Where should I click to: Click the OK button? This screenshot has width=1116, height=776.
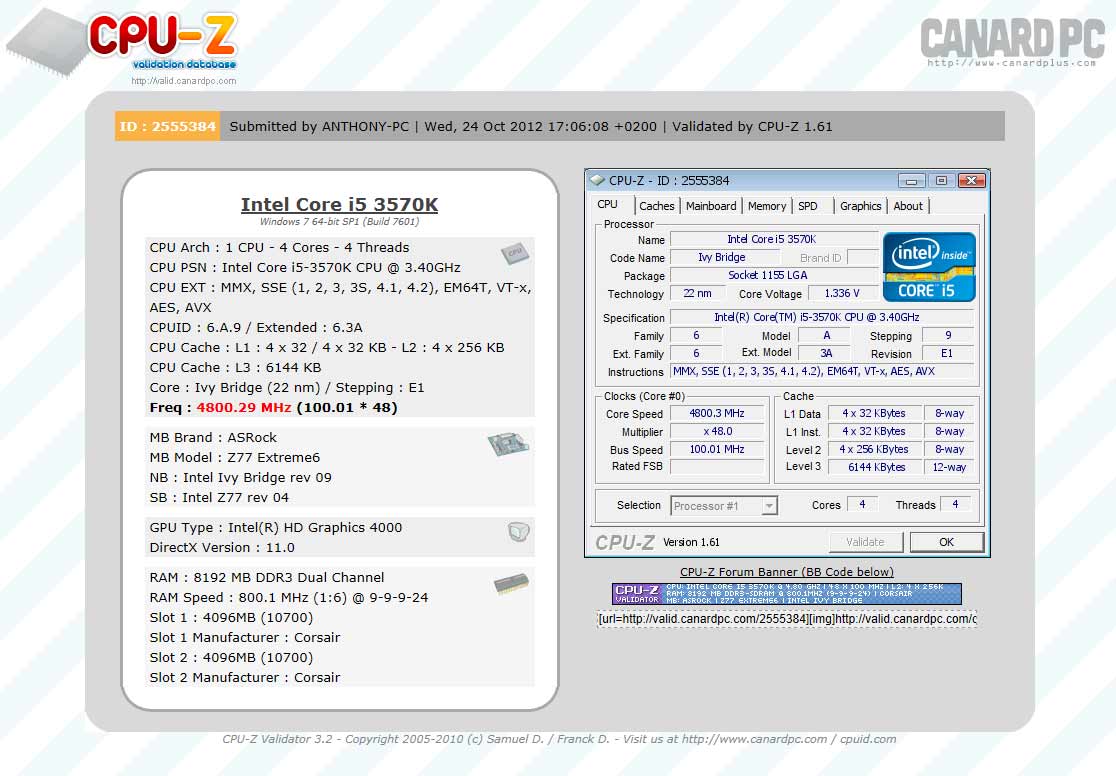[x=947, y=542]
